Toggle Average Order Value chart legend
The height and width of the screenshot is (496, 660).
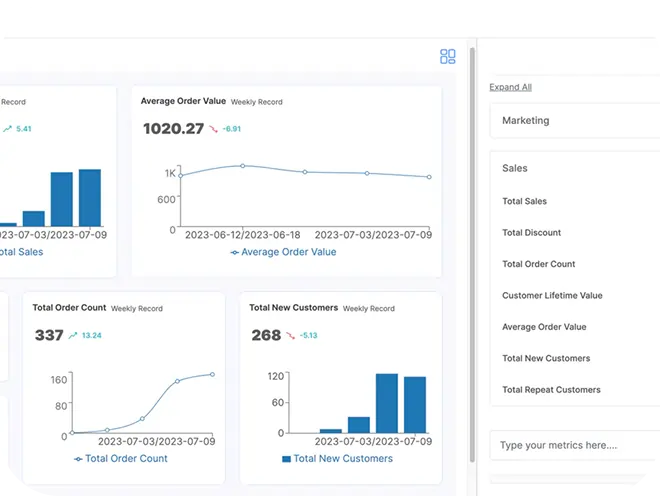[x=284, y=253]
